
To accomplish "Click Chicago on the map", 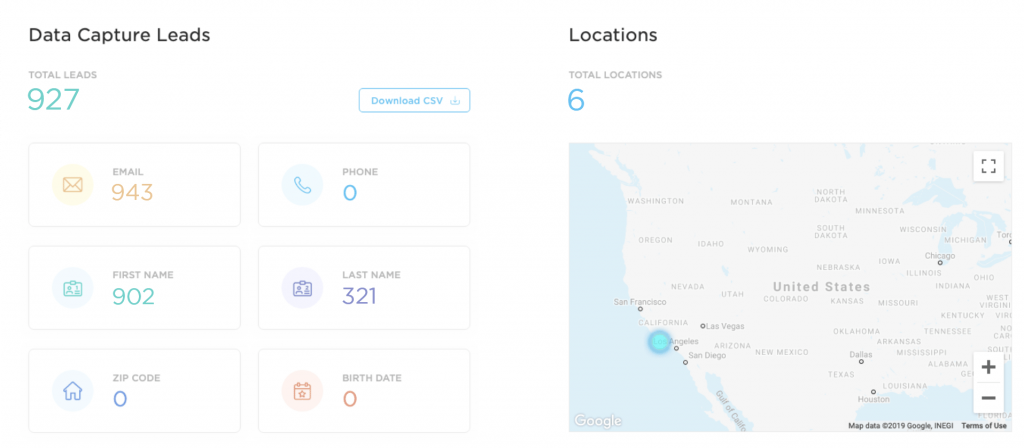I will point(940,256).
